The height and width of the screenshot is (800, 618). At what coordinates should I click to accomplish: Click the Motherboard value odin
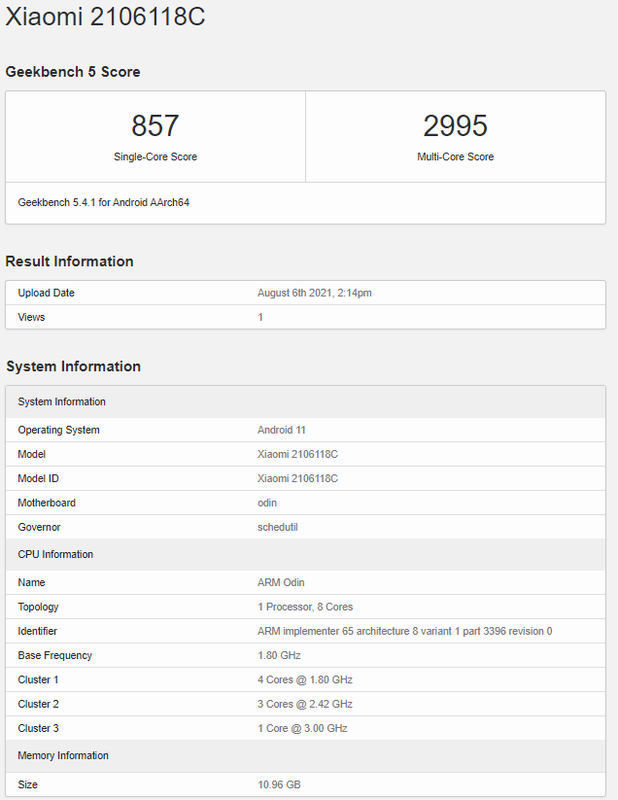(267, 503)
